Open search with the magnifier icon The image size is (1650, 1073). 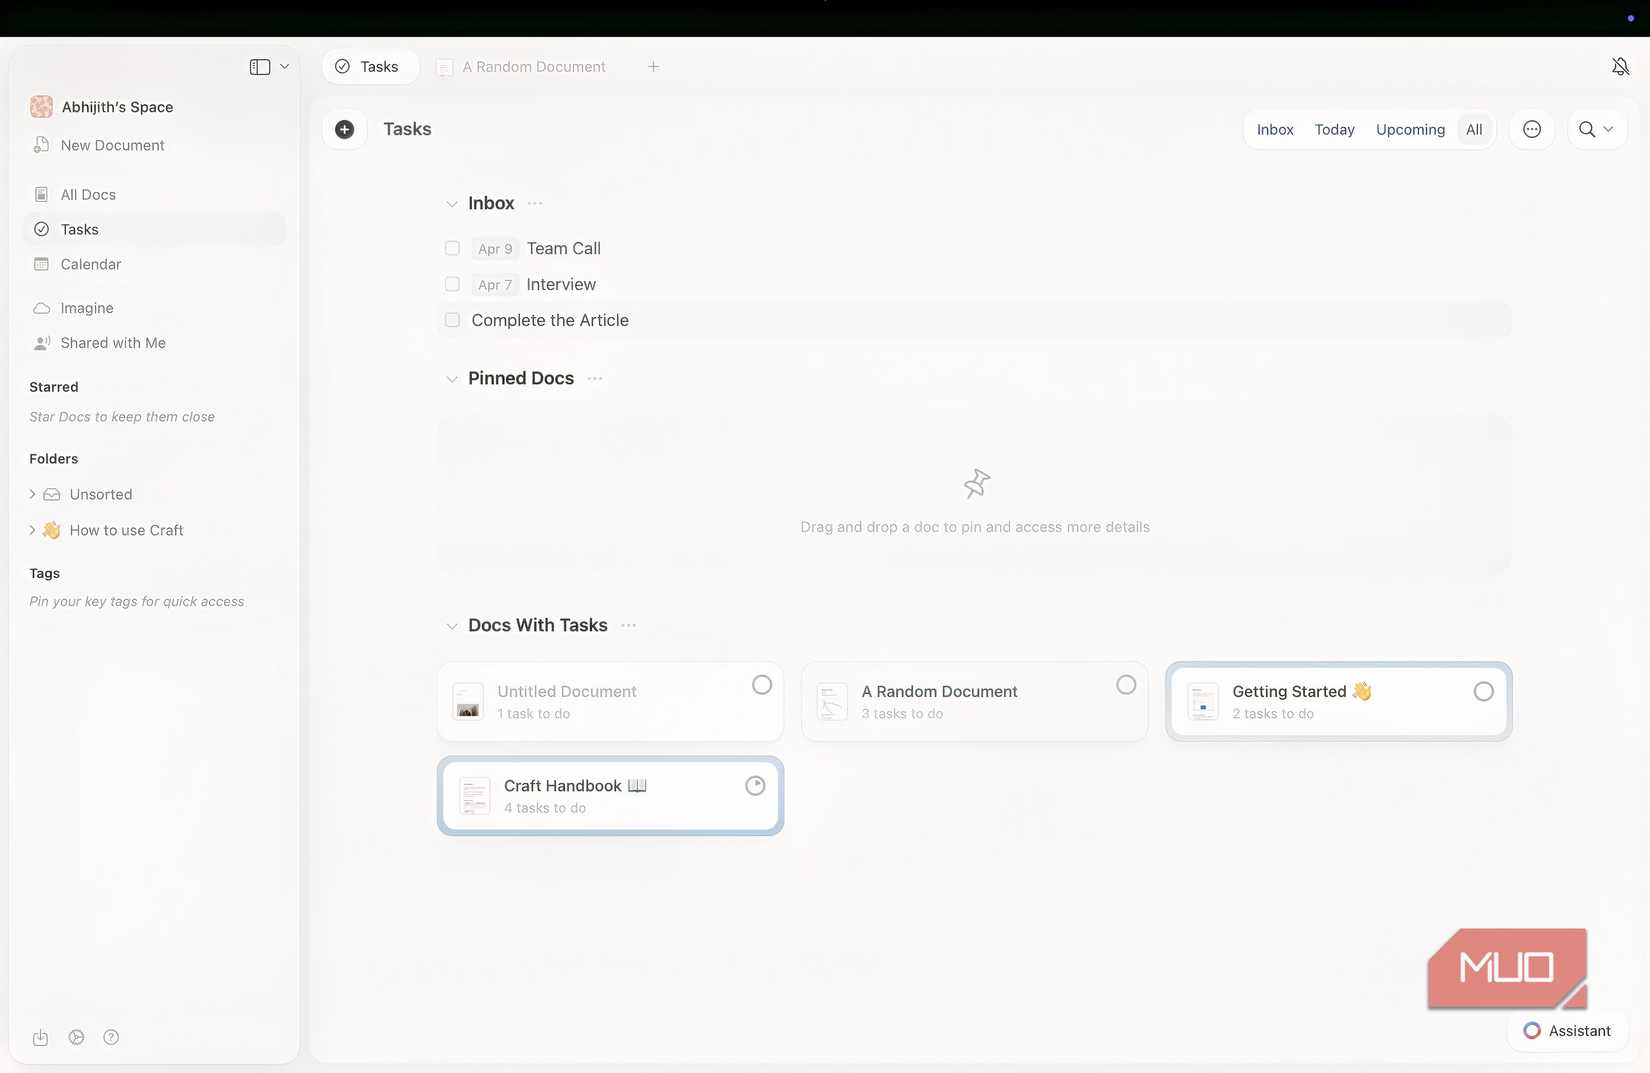pos(1588,129)
